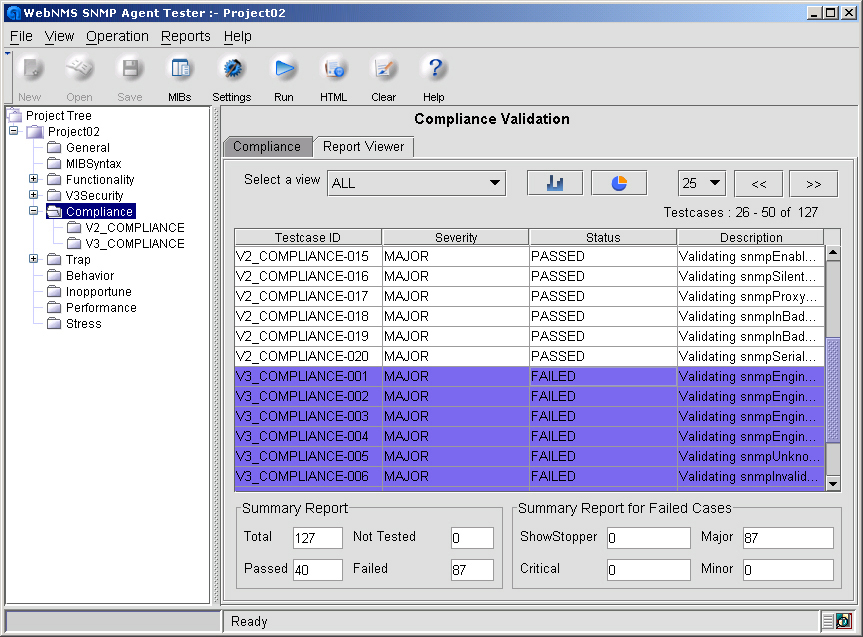Screen dimensions: 863x637
Task: Sort by the Severity column header
Action: 456,237
